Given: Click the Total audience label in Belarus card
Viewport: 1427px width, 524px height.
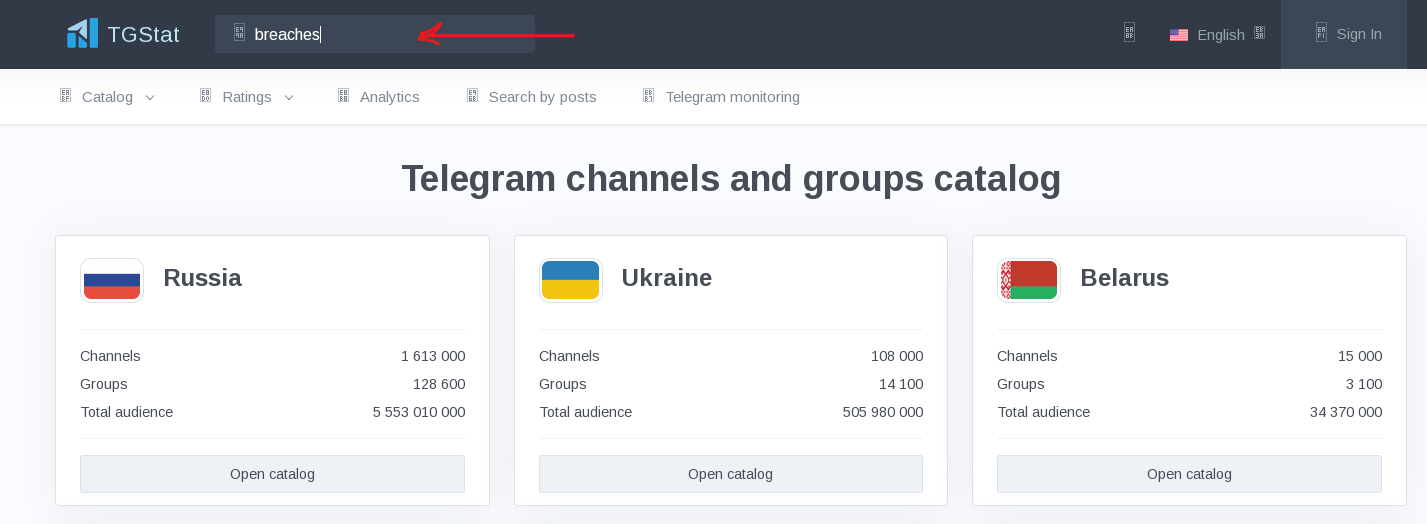Looking at the screenshot, I should (x=1043, y=412).
